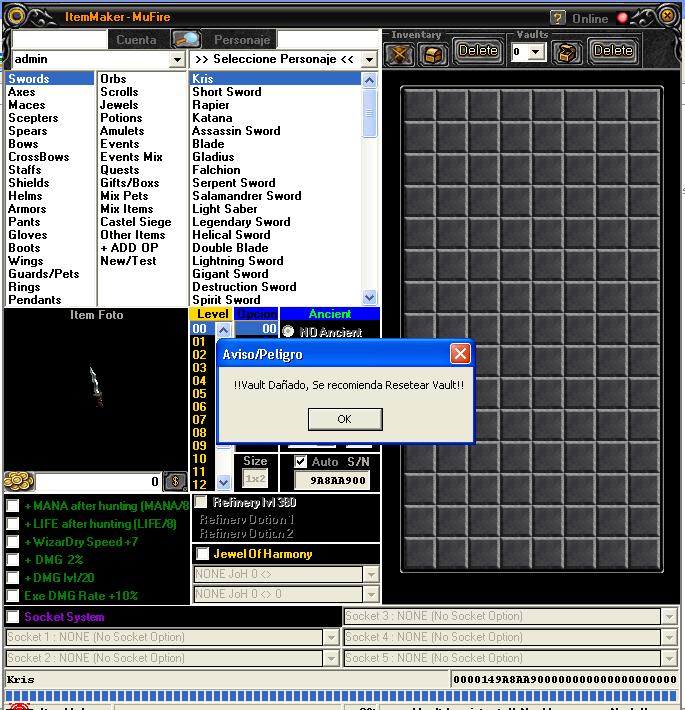Uncheck the Auto S/N checkbox

301,462
